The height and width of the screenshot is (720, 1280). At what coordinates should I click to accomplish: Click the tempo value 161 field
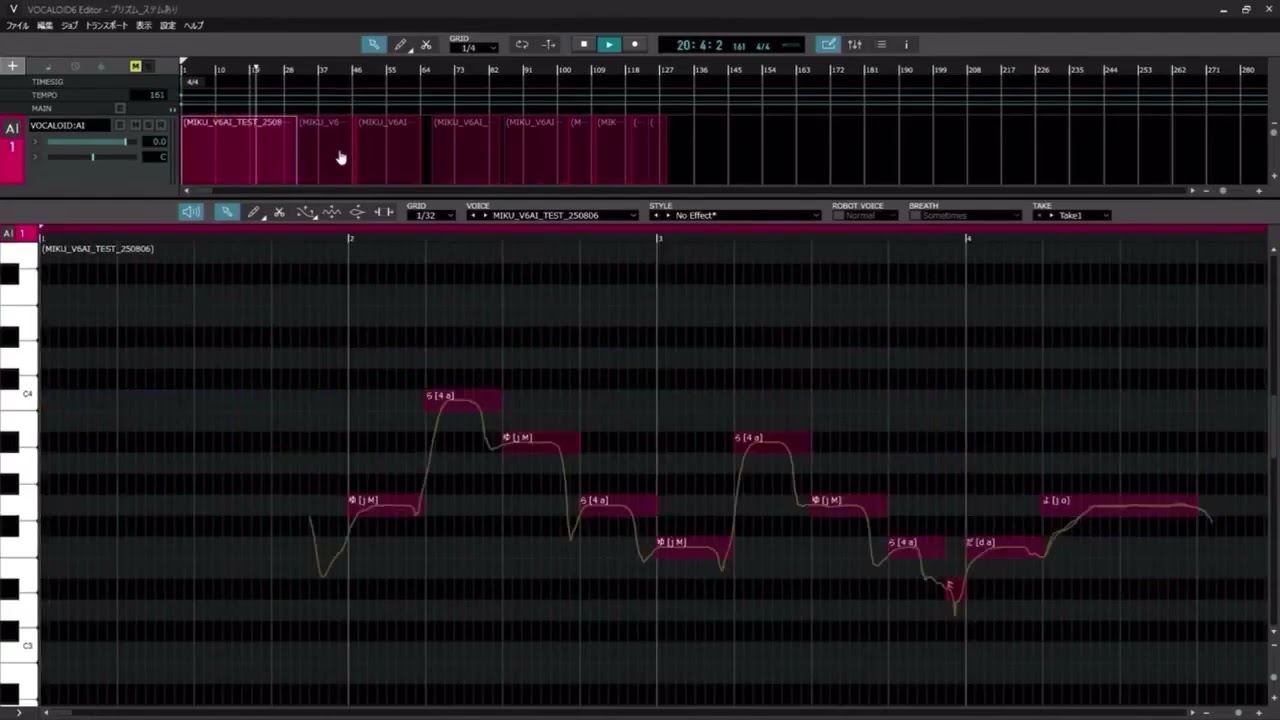[151, 95]
